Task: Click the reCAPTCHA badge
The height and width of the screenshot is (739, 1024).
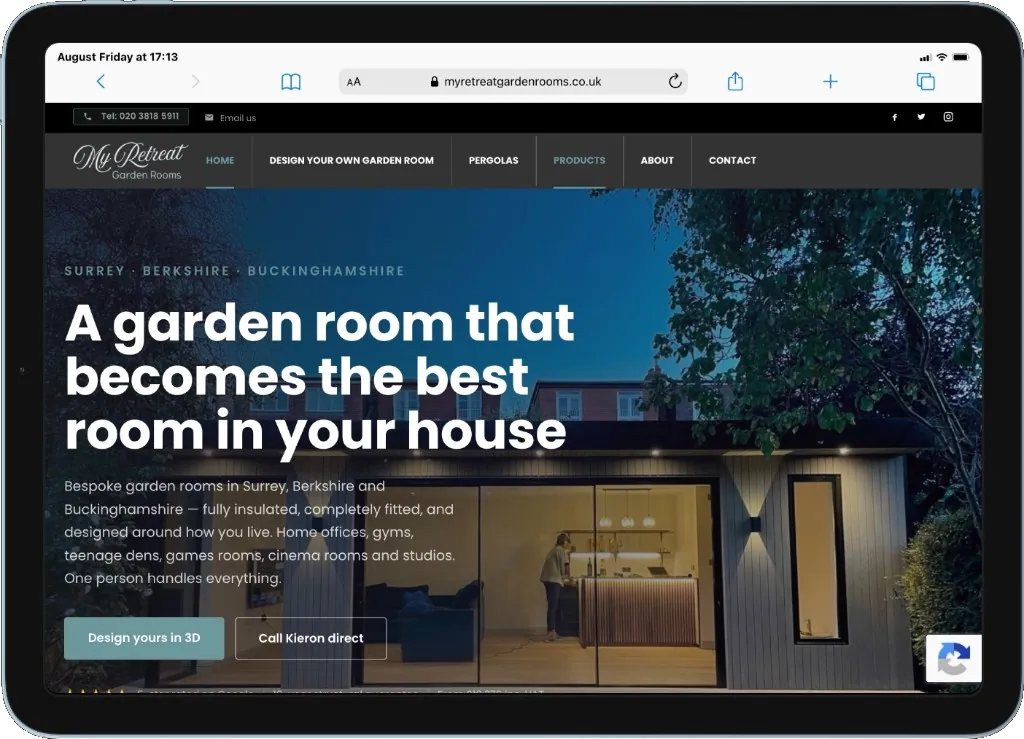Action: click(x=953, y=658)
